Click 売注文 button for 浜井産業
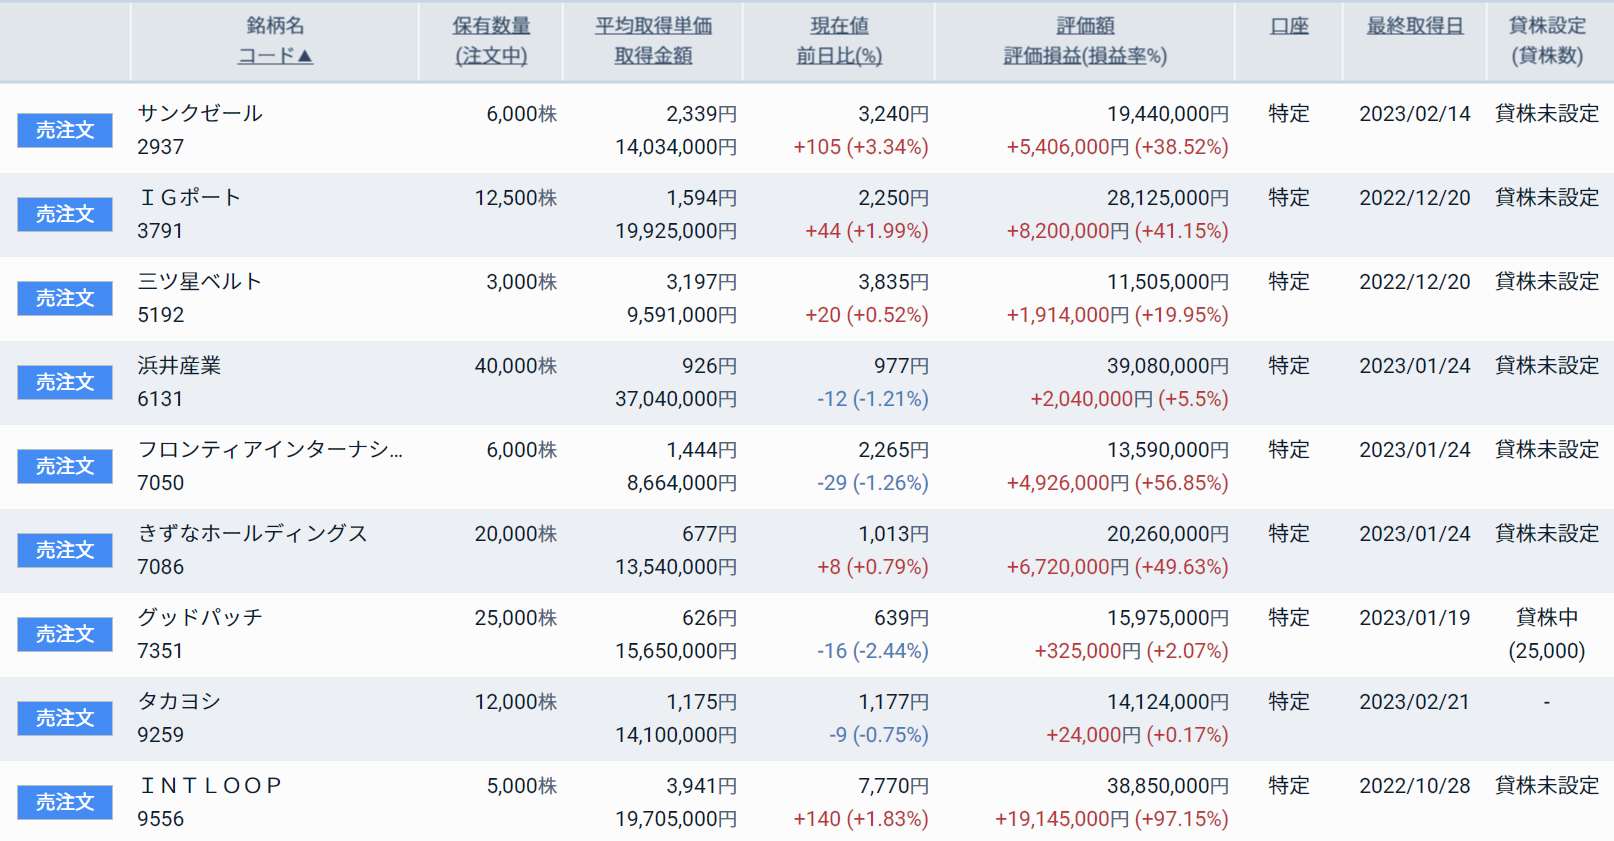The image size is (1614, 841). click(65, 382)
